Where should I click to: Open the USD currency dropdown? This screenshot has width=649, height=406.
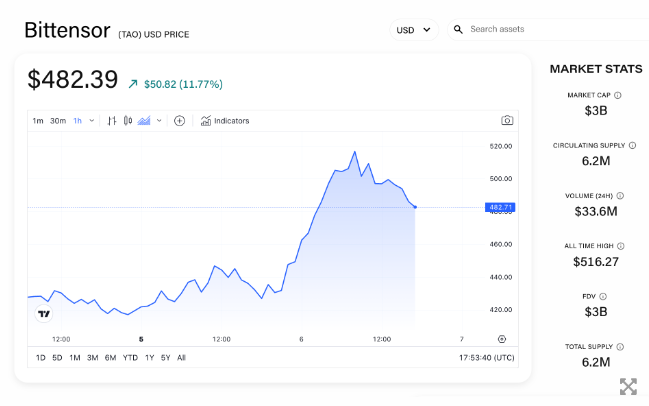click(413, 30)
